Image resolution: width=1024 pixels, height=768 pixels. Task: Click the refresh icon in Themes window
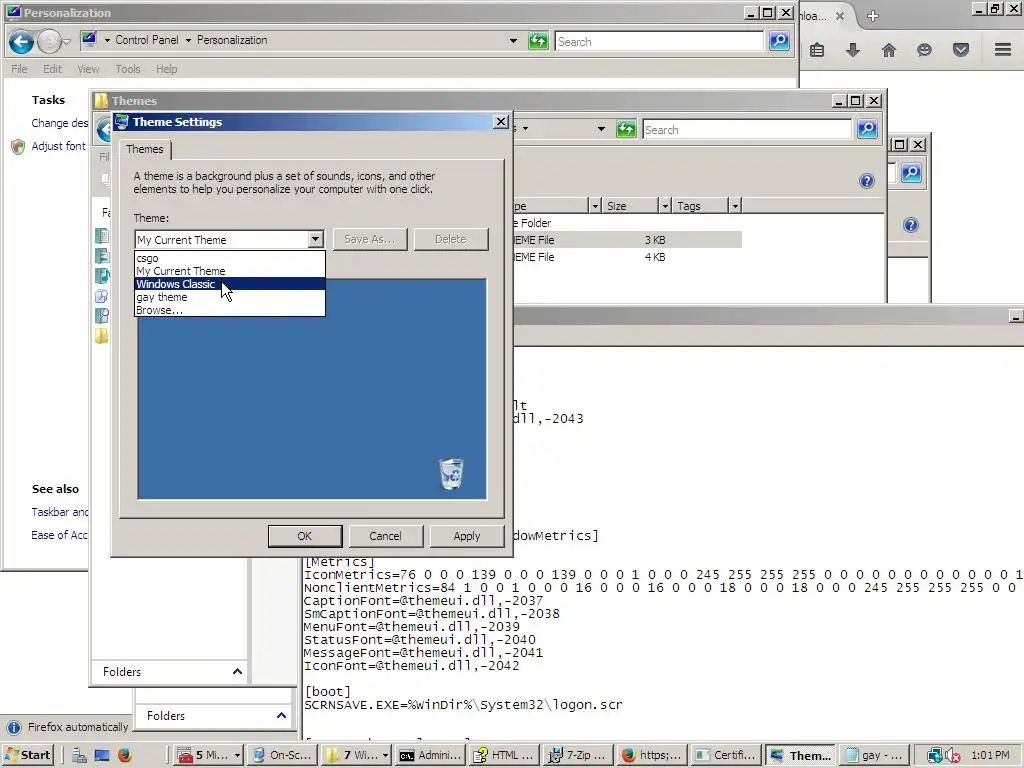(626, 129)
